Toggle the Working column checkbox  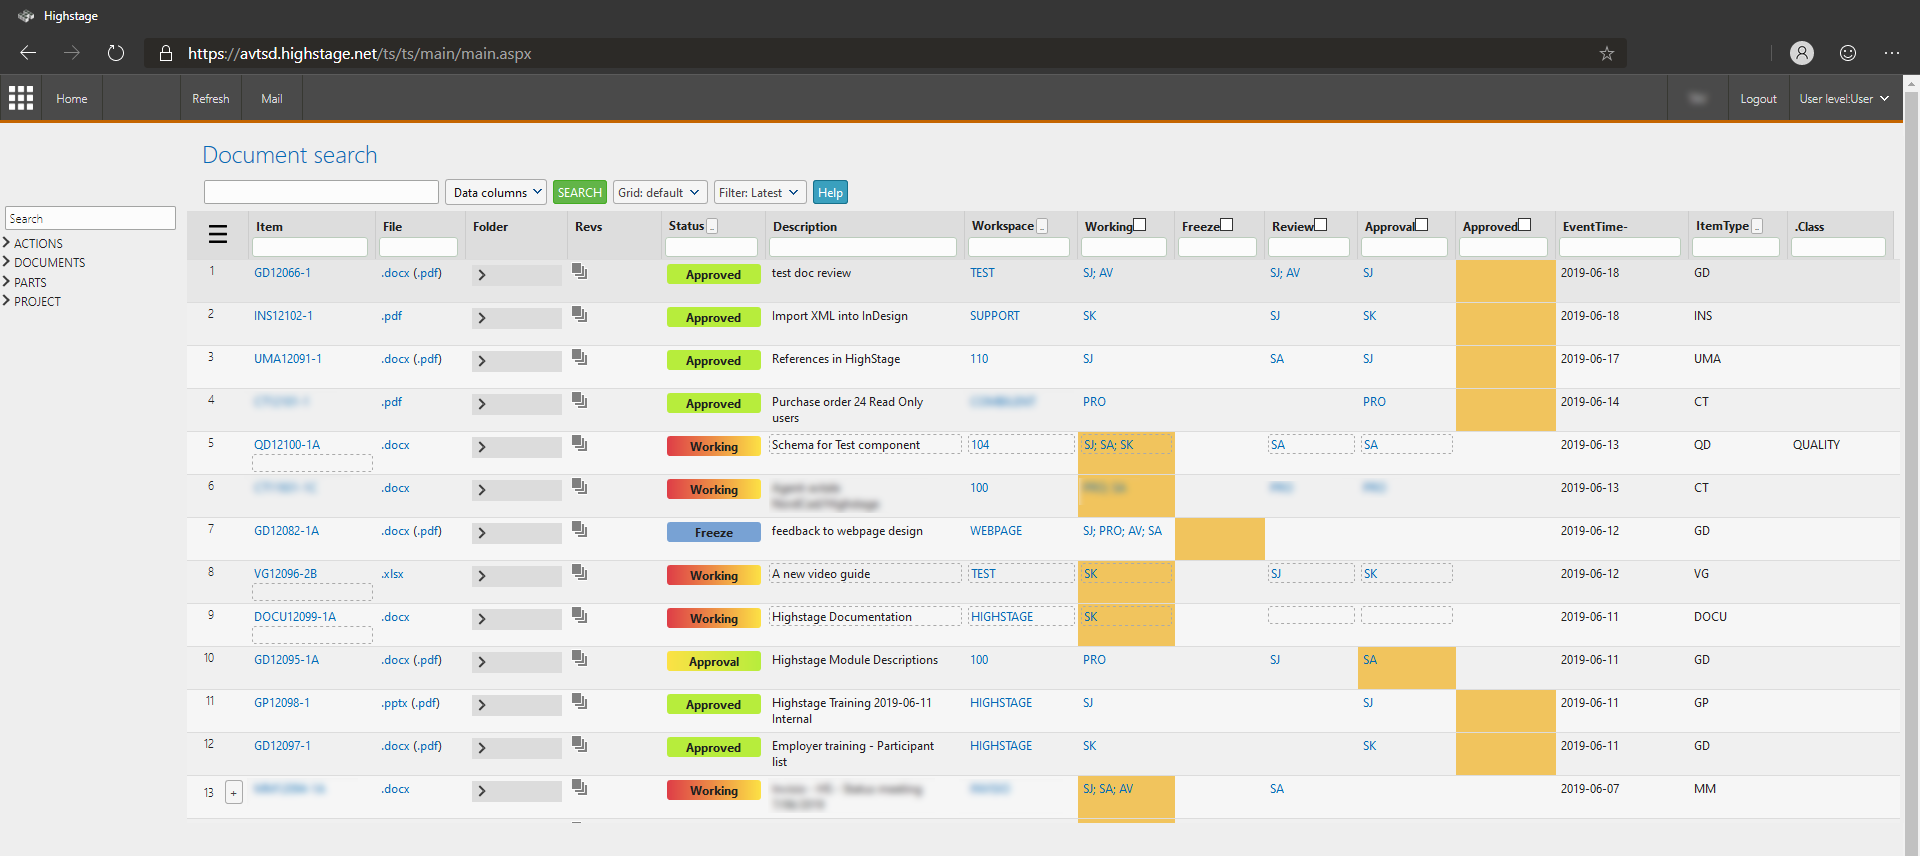coord(1140,225)
